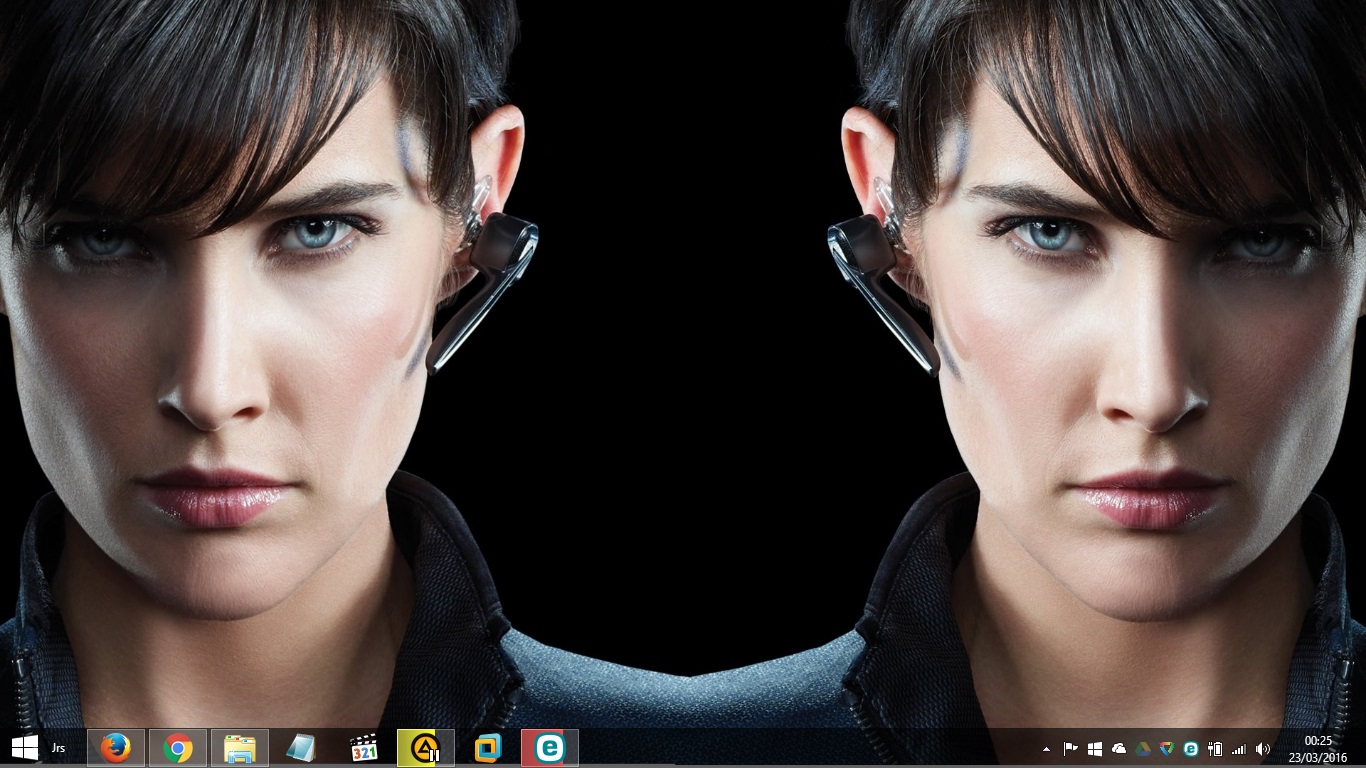Open File Explorer from the taskbar

tap(240, 748)
